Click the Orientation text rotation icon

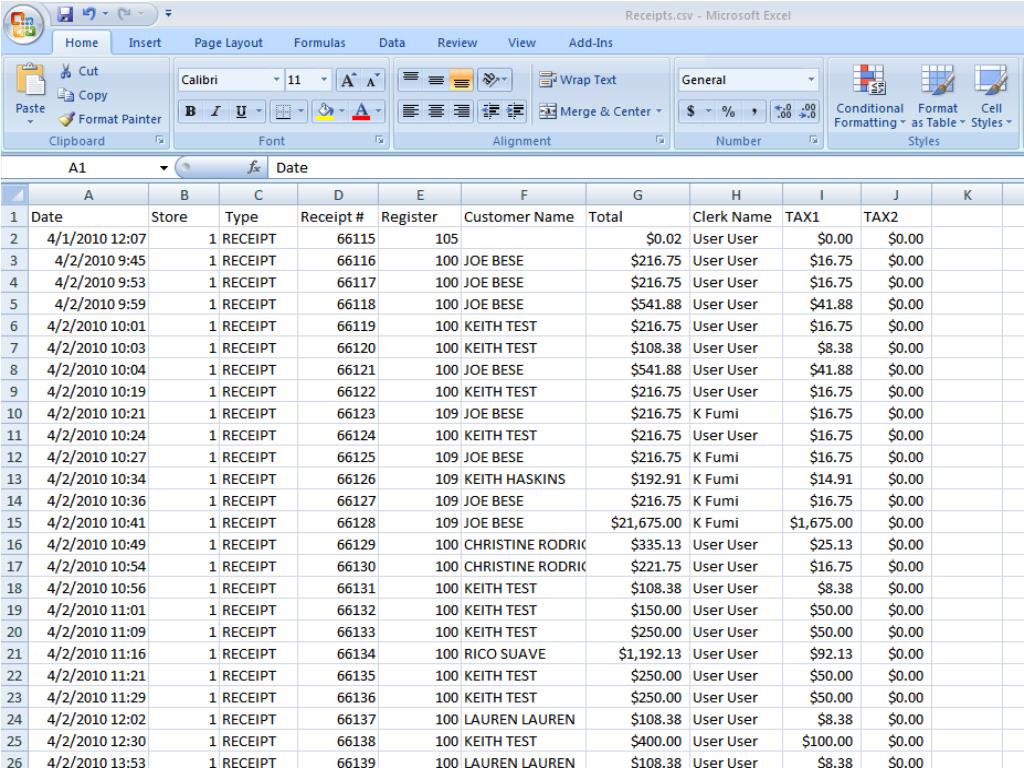494,80
